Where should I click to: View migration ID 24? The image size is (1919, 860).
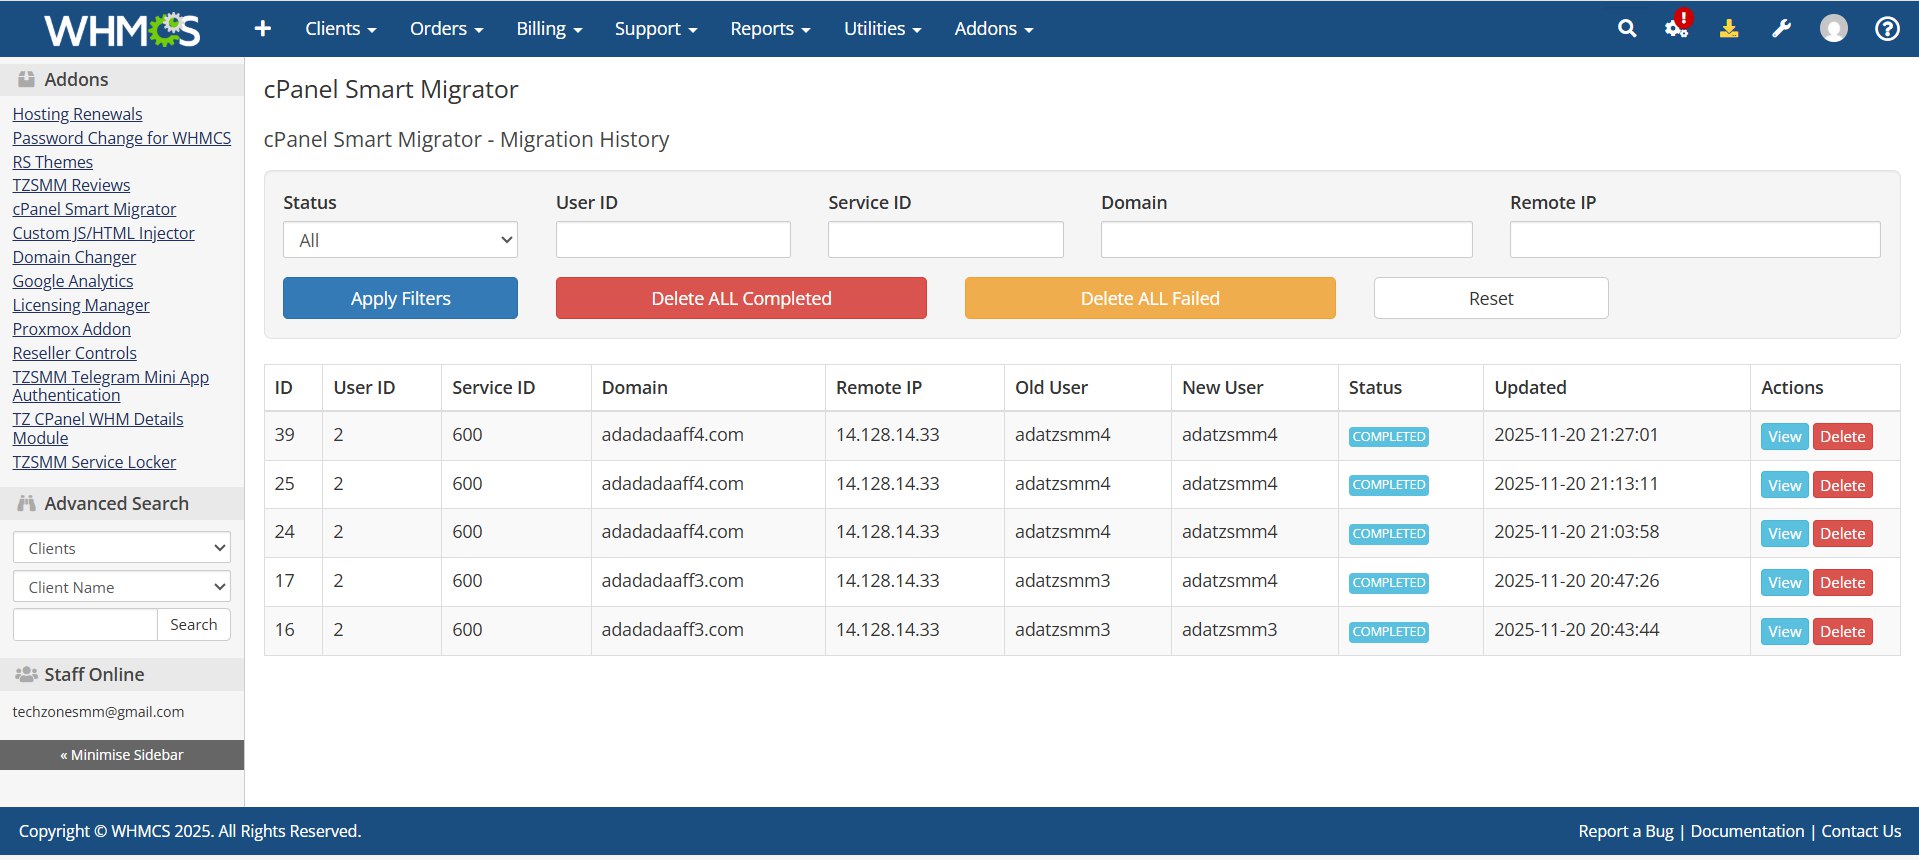(x=1784, y=534)
